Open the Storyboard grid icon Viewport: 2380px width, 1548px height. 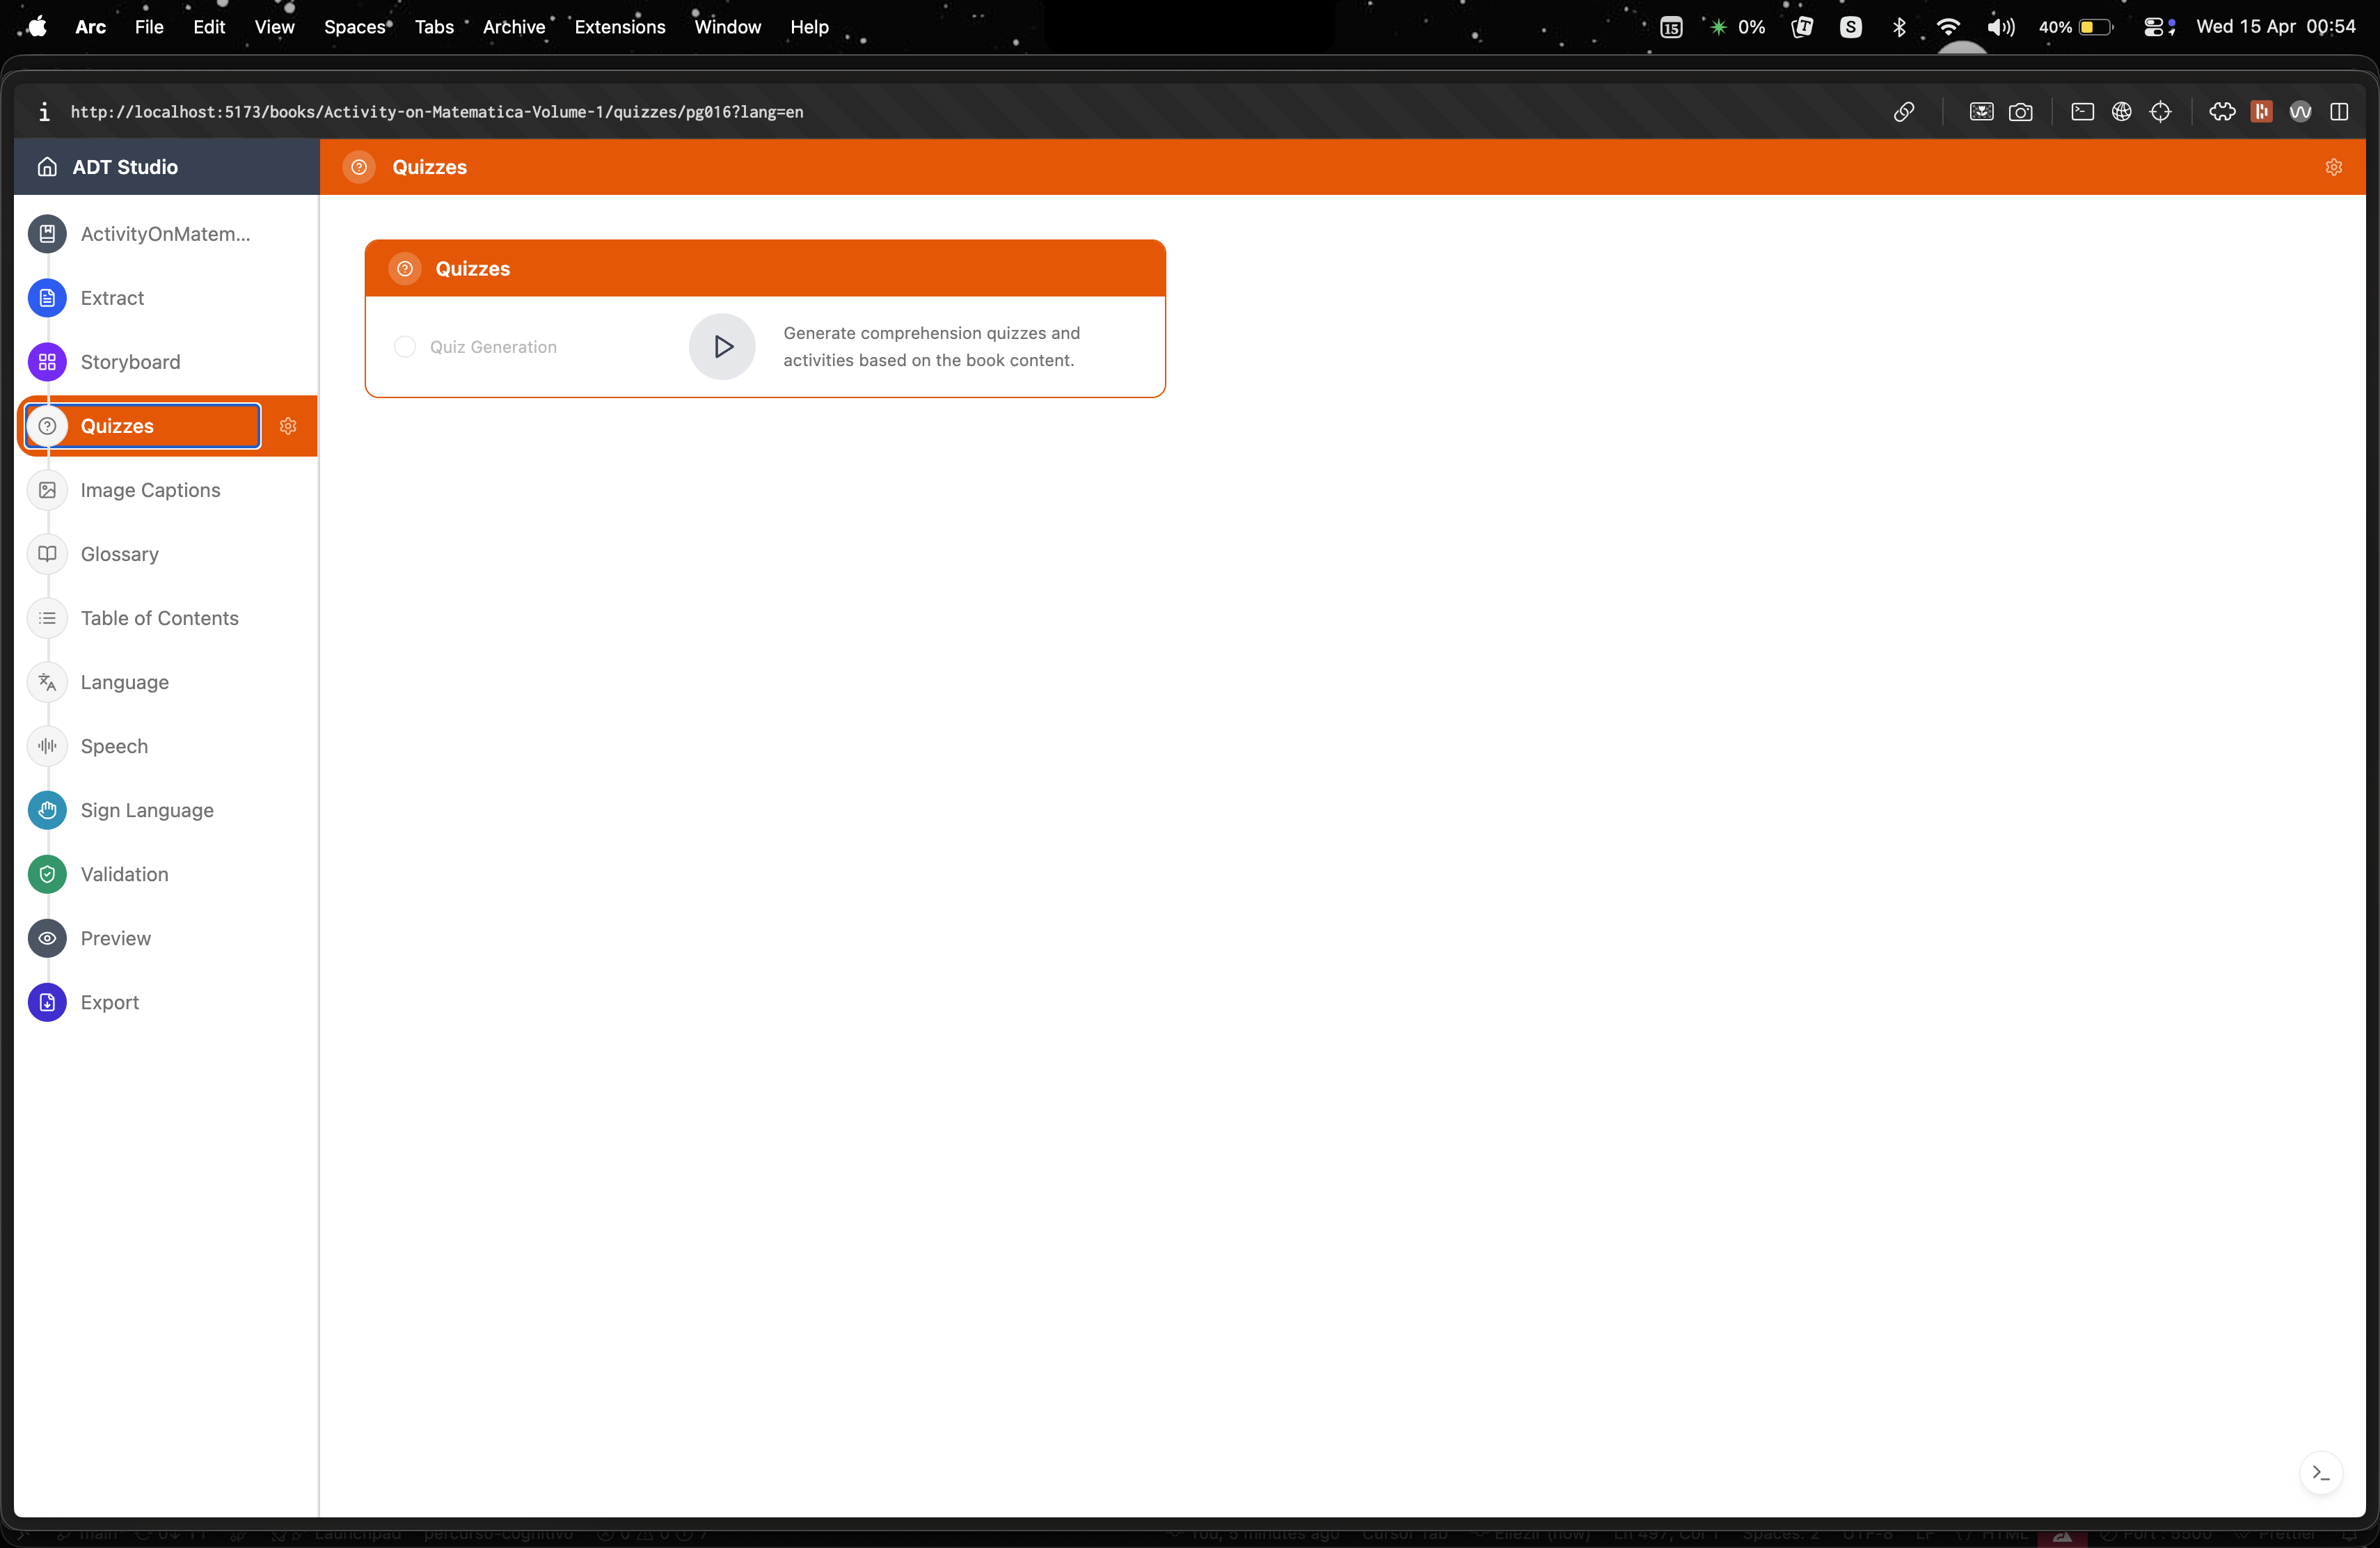pos(47,362)
